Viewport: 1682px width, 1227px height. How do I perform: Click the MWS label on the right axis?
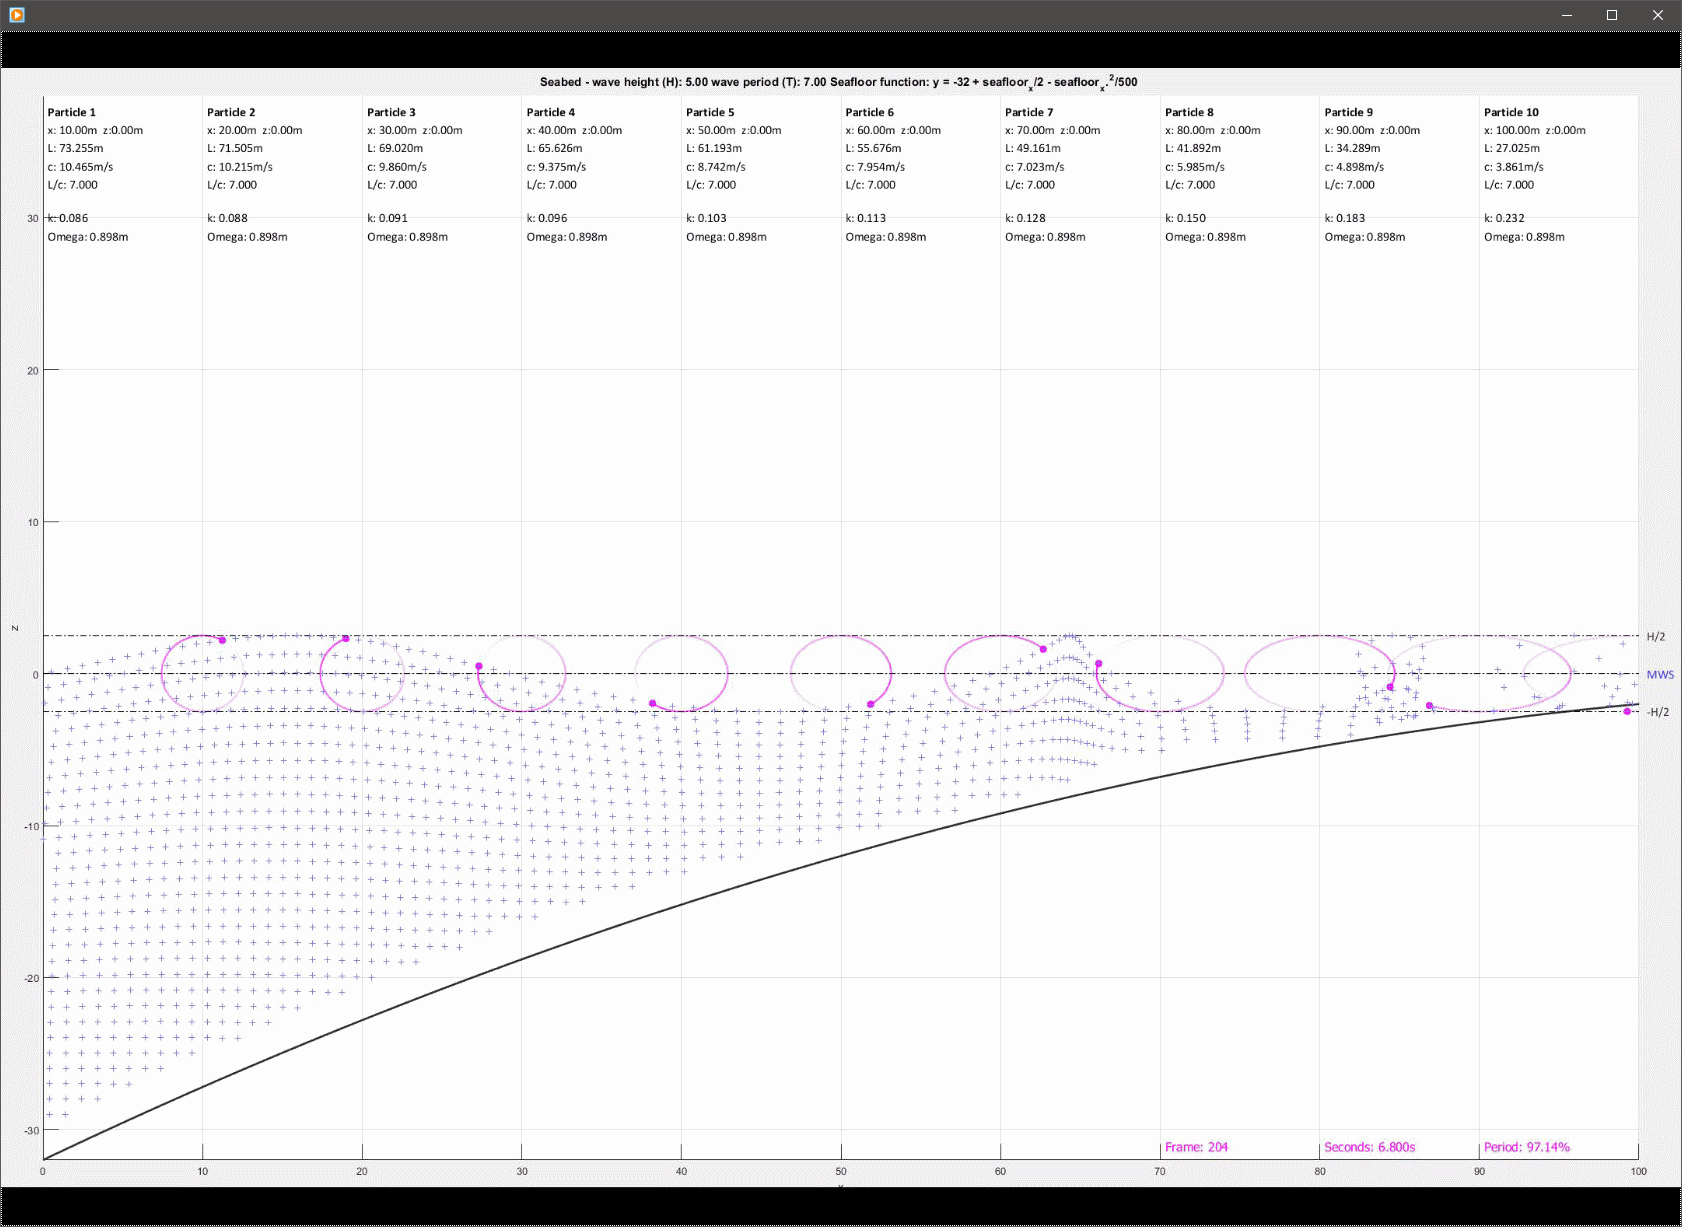(x=1660, y=675)
